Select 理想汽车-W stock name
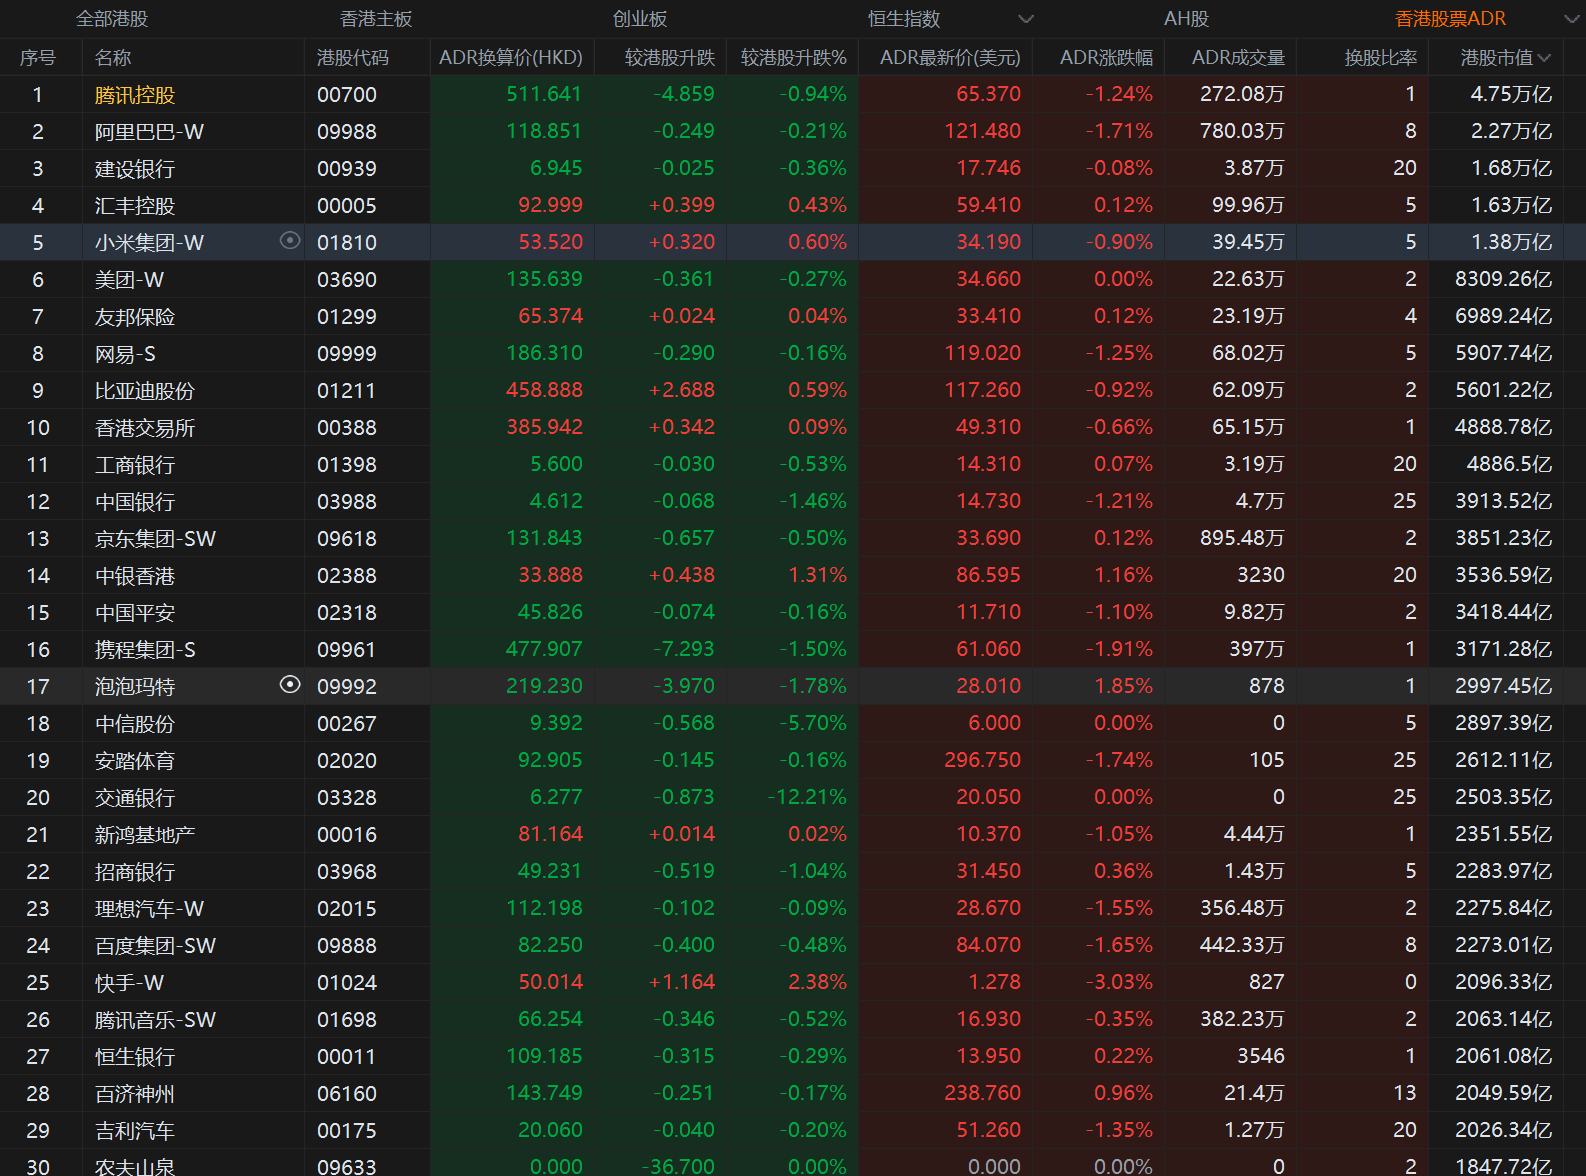Screen dimensions: 1586x1176 pos(149,908)
